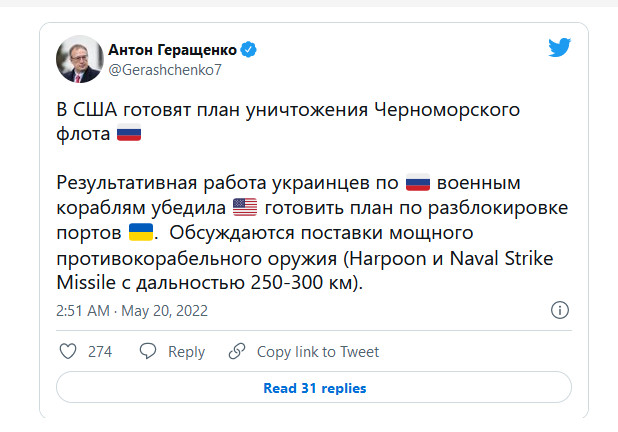Click the Twitter bird logo

(559, 48)
